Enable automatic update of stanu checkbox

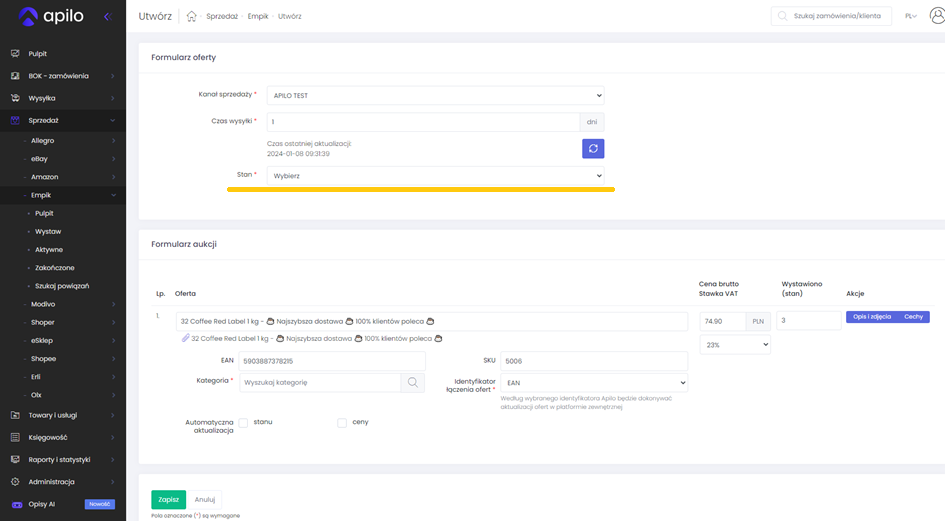pos(243,423)
